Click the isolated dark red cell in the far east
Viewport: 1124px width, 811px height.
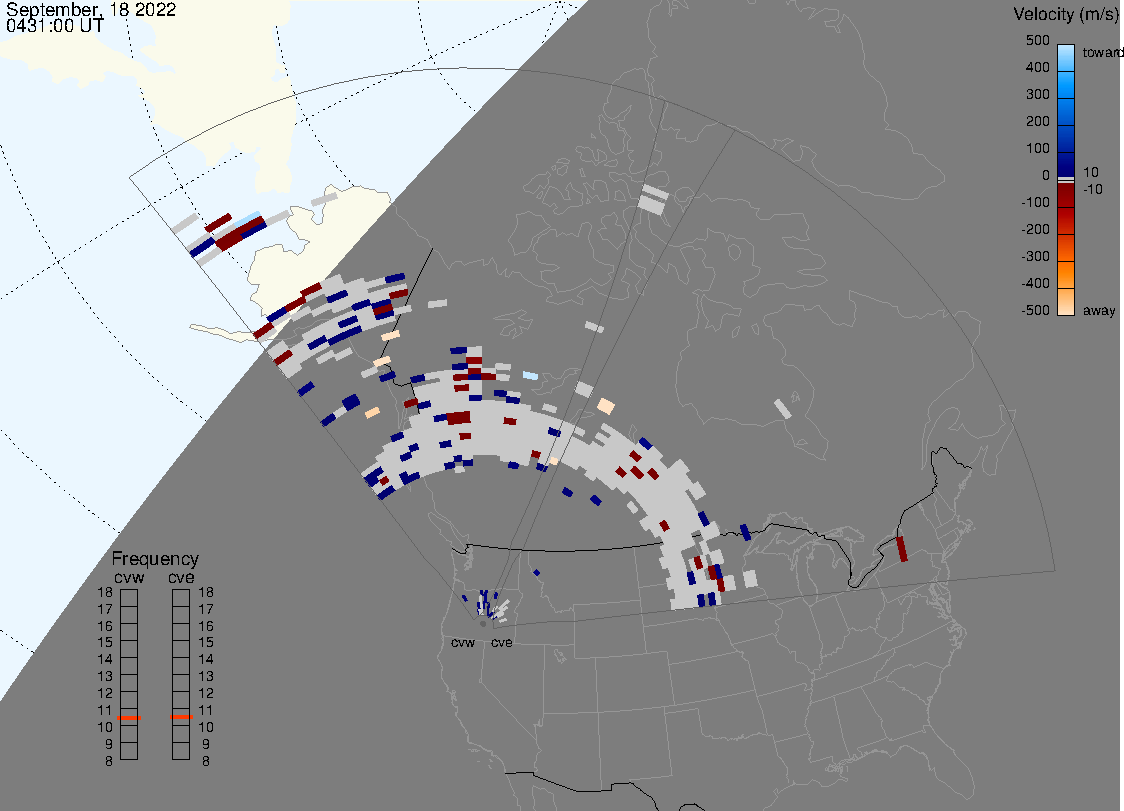click(x=902, y=549)
